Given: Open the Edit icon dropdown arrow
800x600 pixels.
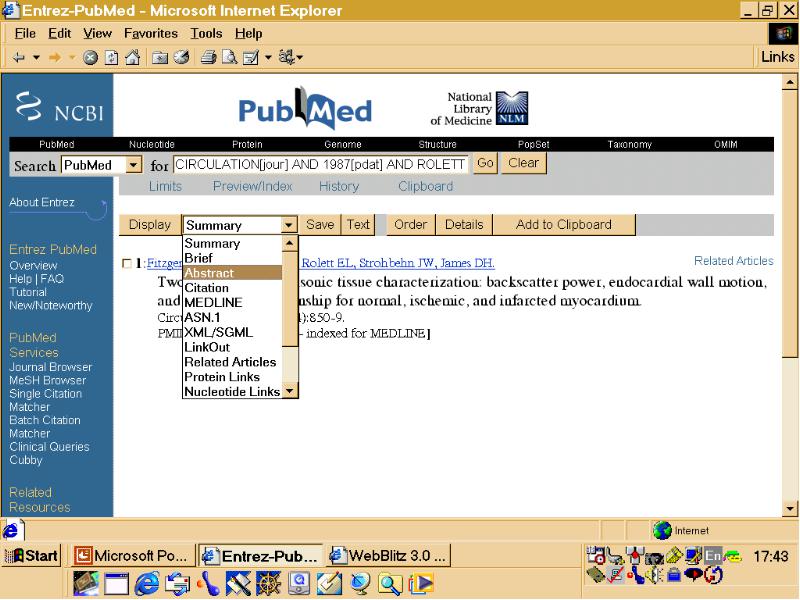Looking at the screenshot, I should coord(268,57).
